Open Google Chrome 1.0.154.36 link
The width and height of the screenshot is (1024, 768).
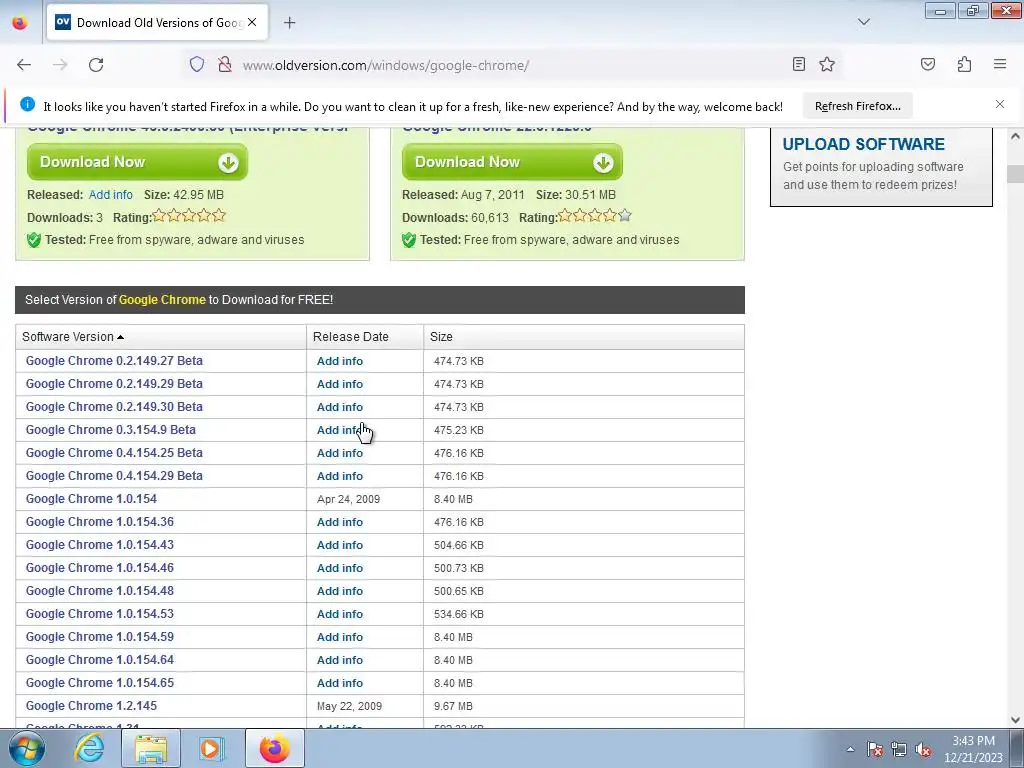tap(99, 521)
